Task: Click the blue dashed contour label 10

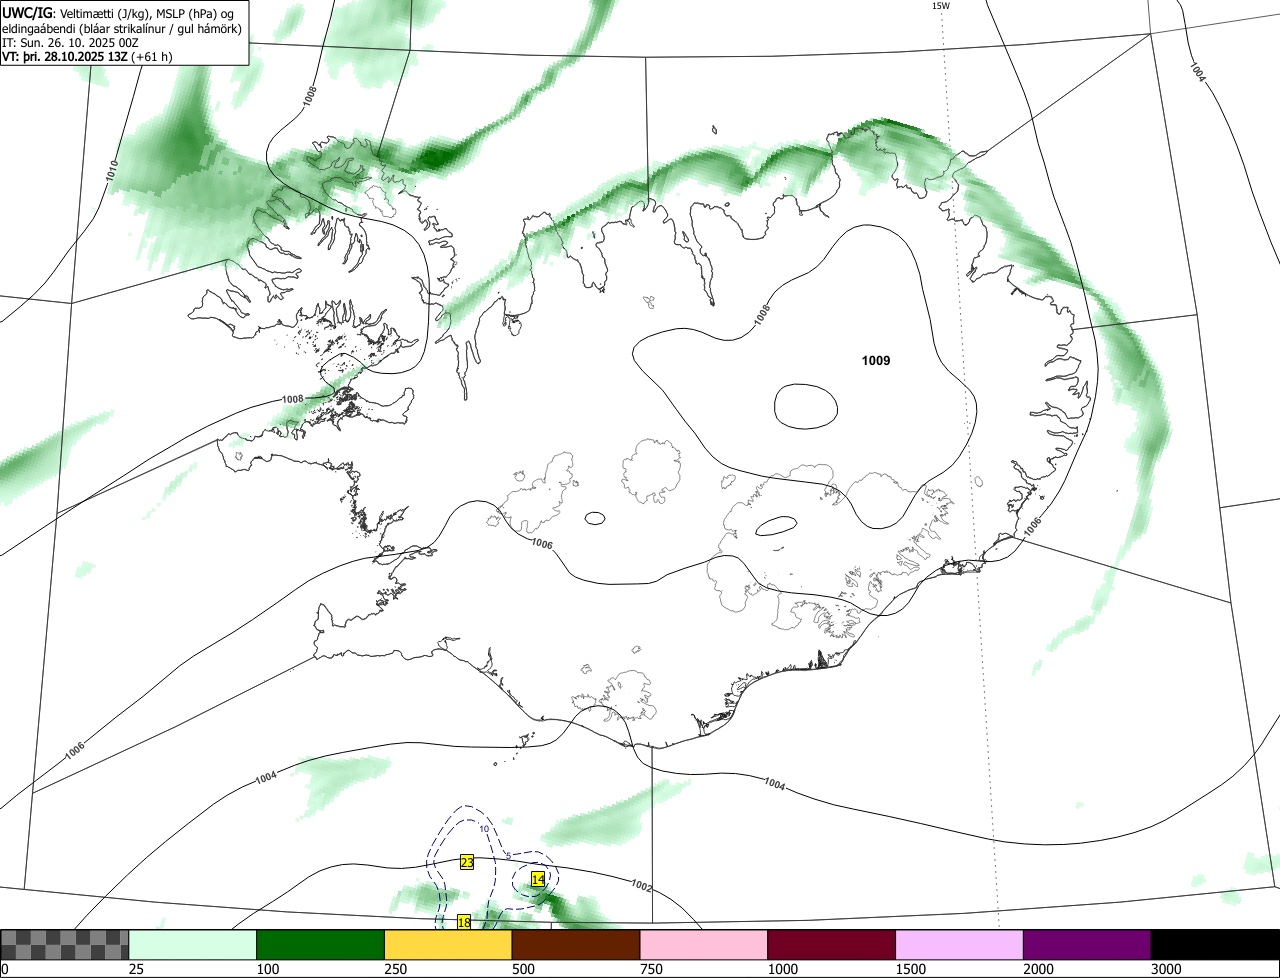Action: (x=484, y=829)
